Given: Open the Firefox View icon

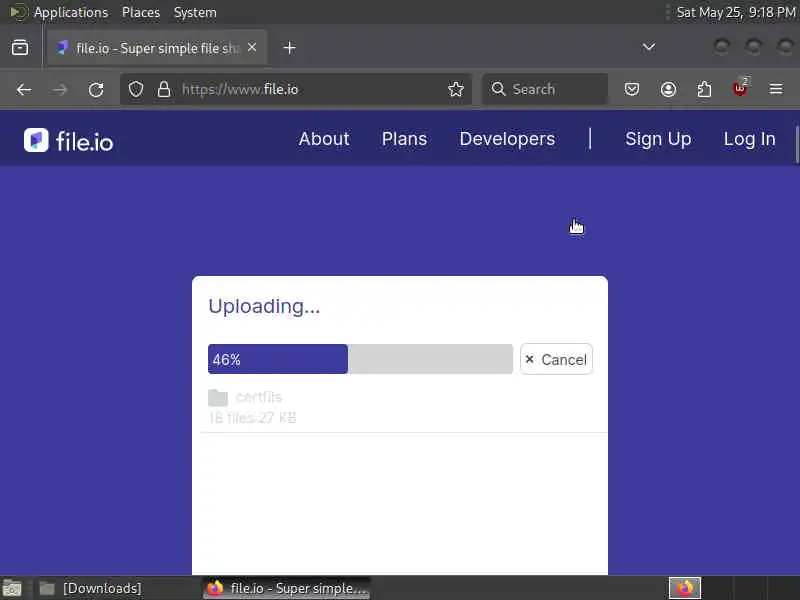Looking at the screenshot, I should pyautogui.click(x=20, y=47).
